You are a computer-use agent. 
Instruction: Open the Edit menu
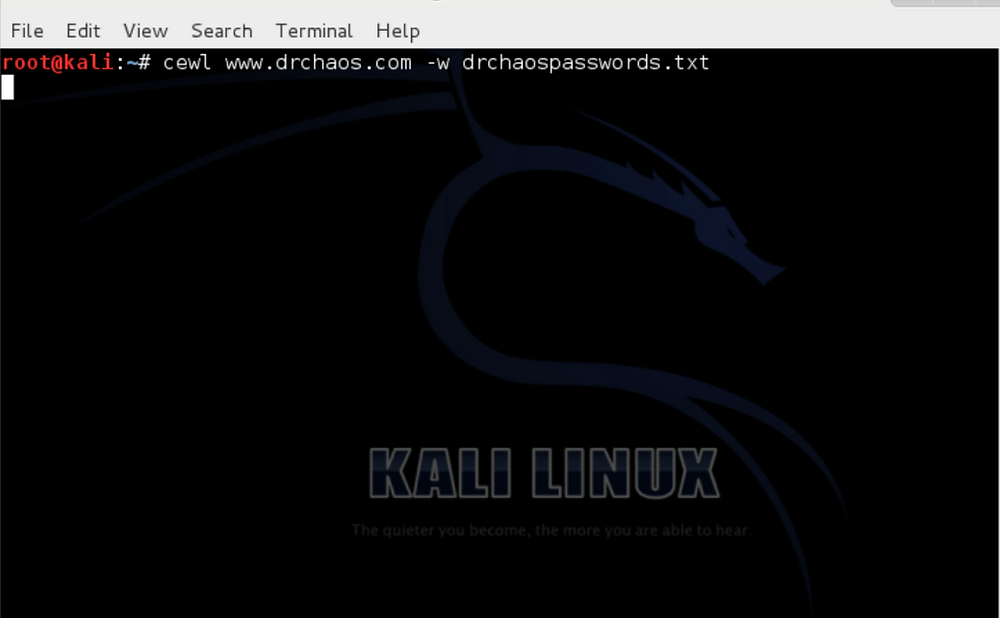[x=83, y=31]
